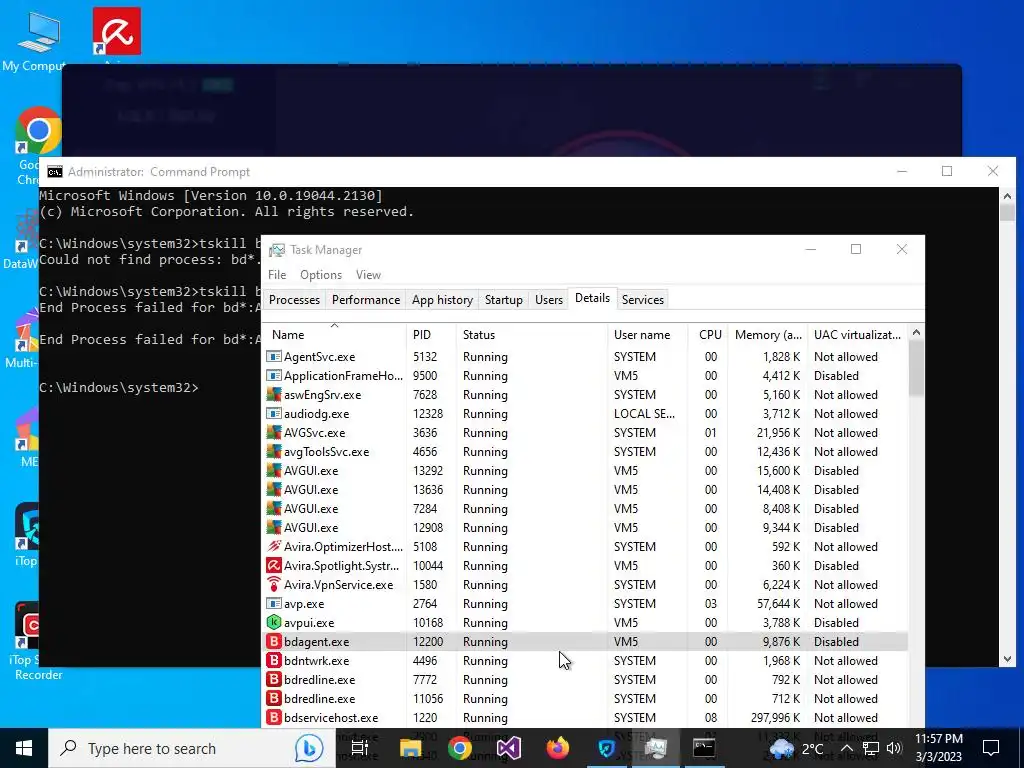Switch to the Processes tab
Screen dimensions: 1024x768
tap(295, 300)
